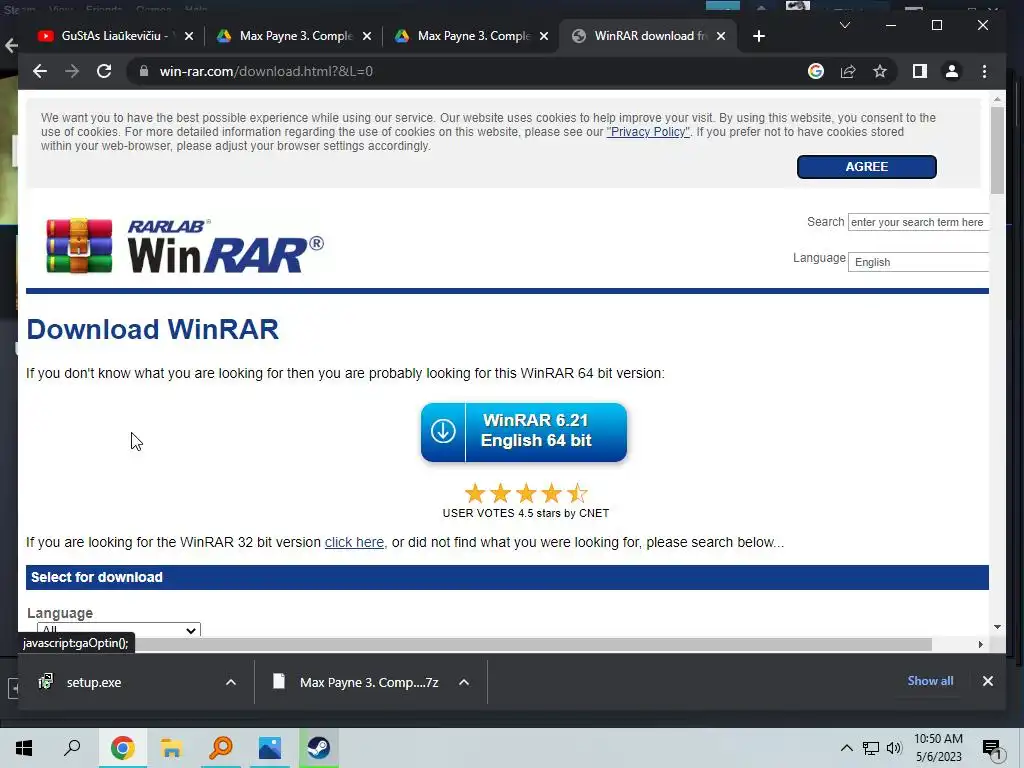Click the vertical page scrollbar thumb

pos(997,150)
